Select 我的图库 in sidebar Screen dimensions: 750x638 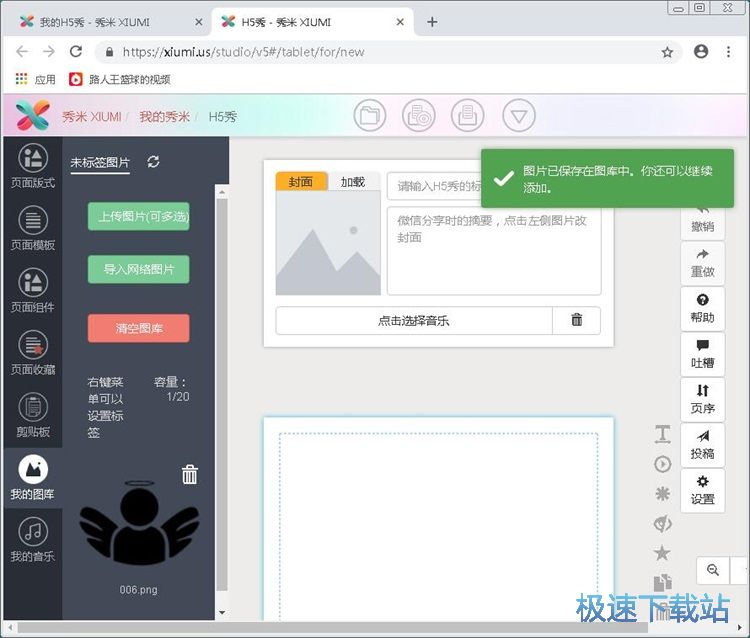tap(33, 477)
